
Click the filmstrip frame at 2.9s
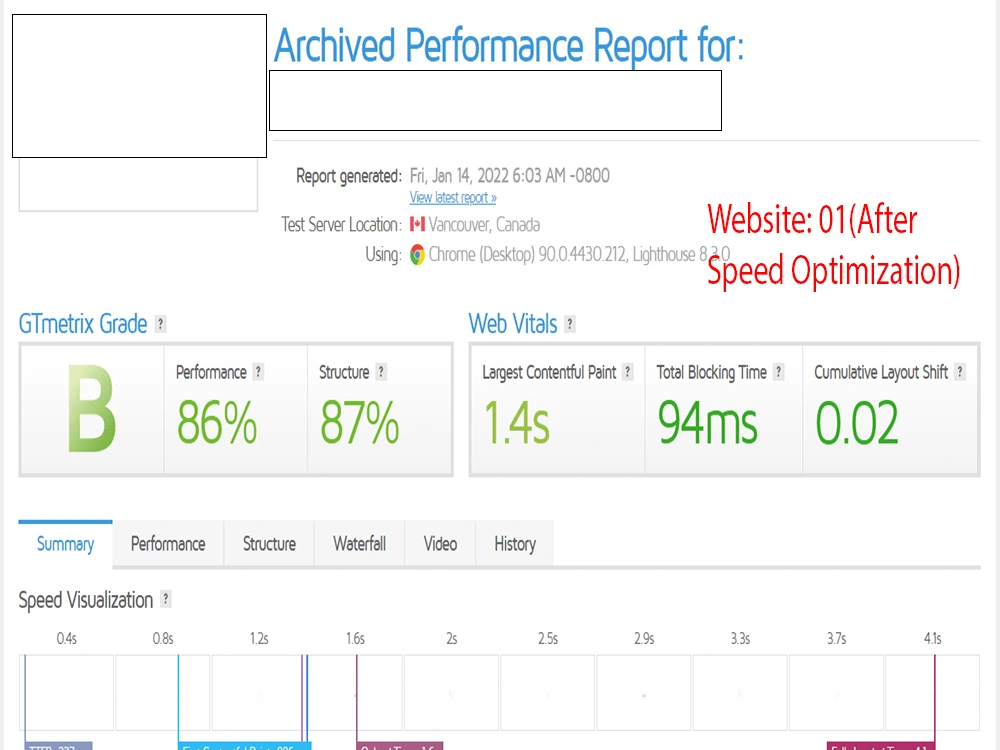(x=644, y=692)
